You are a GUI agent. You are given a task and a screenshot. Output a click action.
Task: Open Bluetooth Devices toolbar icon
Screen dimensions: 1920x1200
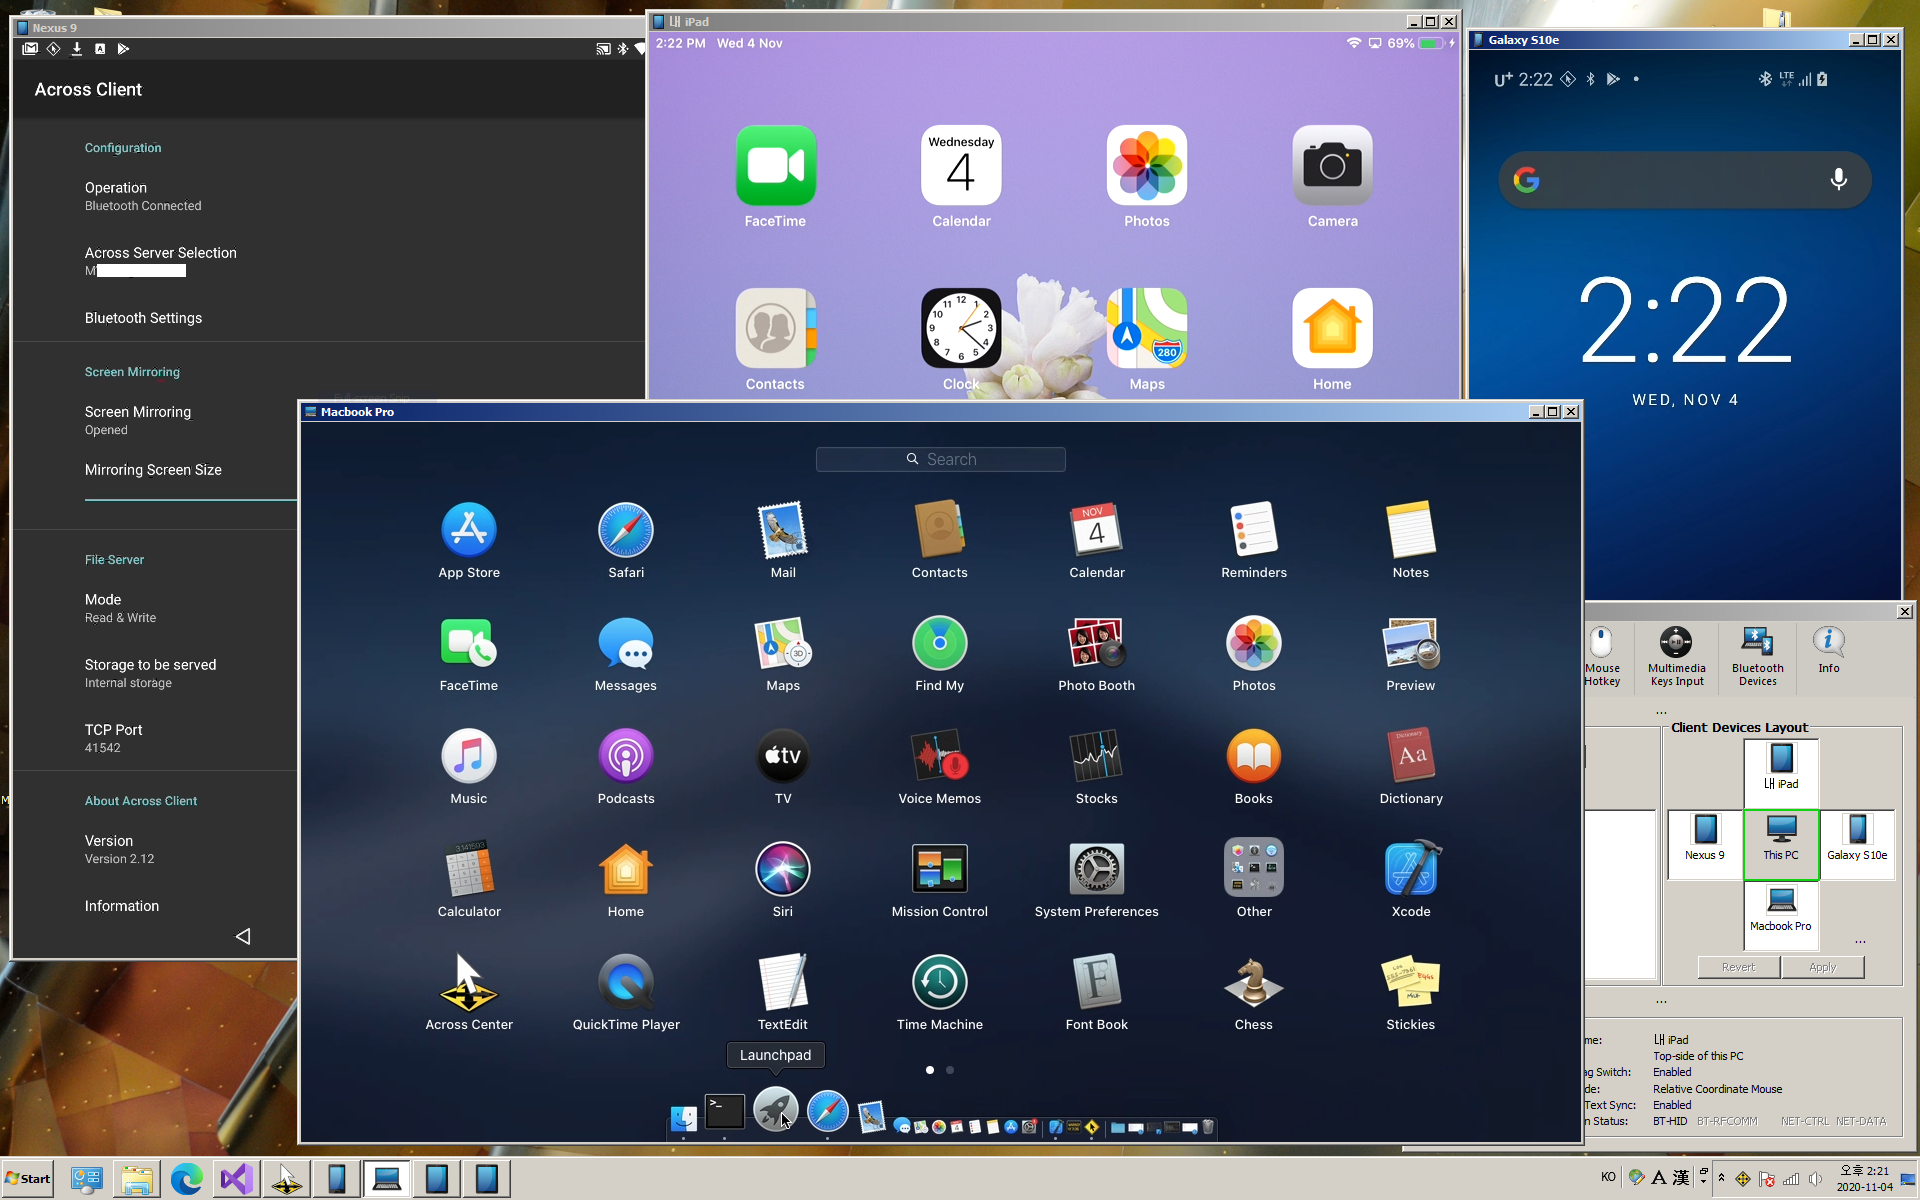(x=1757, y=655)
